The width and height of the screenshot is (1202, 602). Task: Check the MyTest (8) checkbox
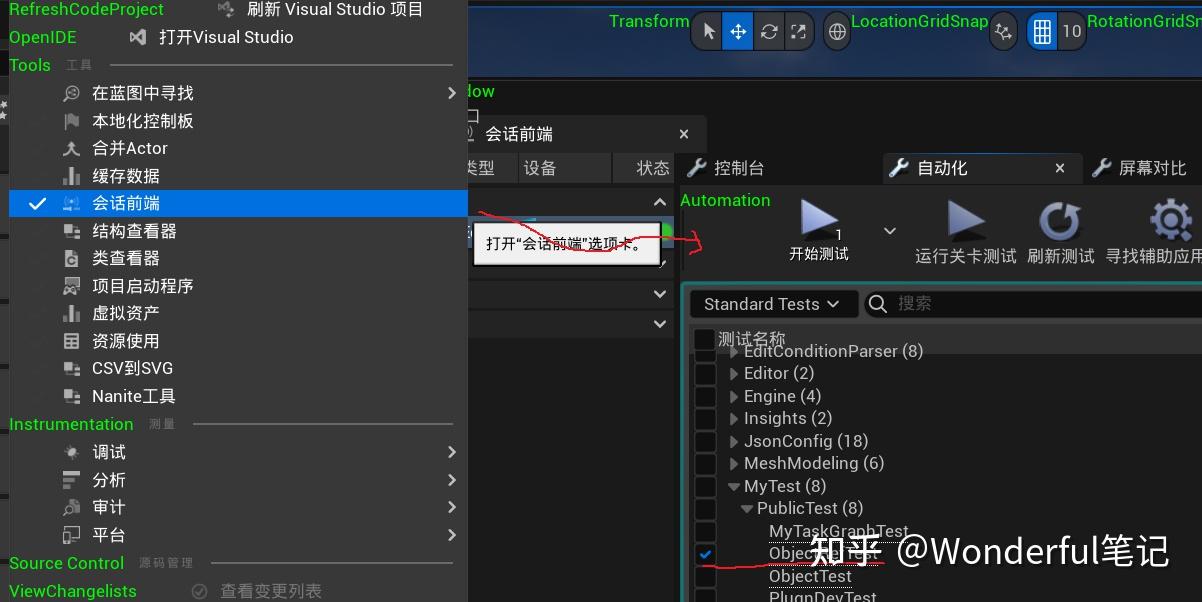tap(705, 487)
